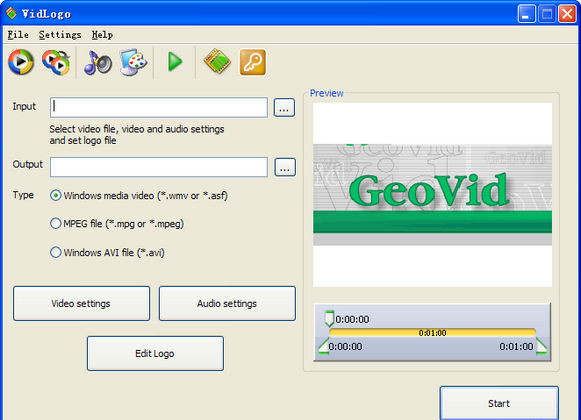Click the open video file toolbar icon

[21, 62]
